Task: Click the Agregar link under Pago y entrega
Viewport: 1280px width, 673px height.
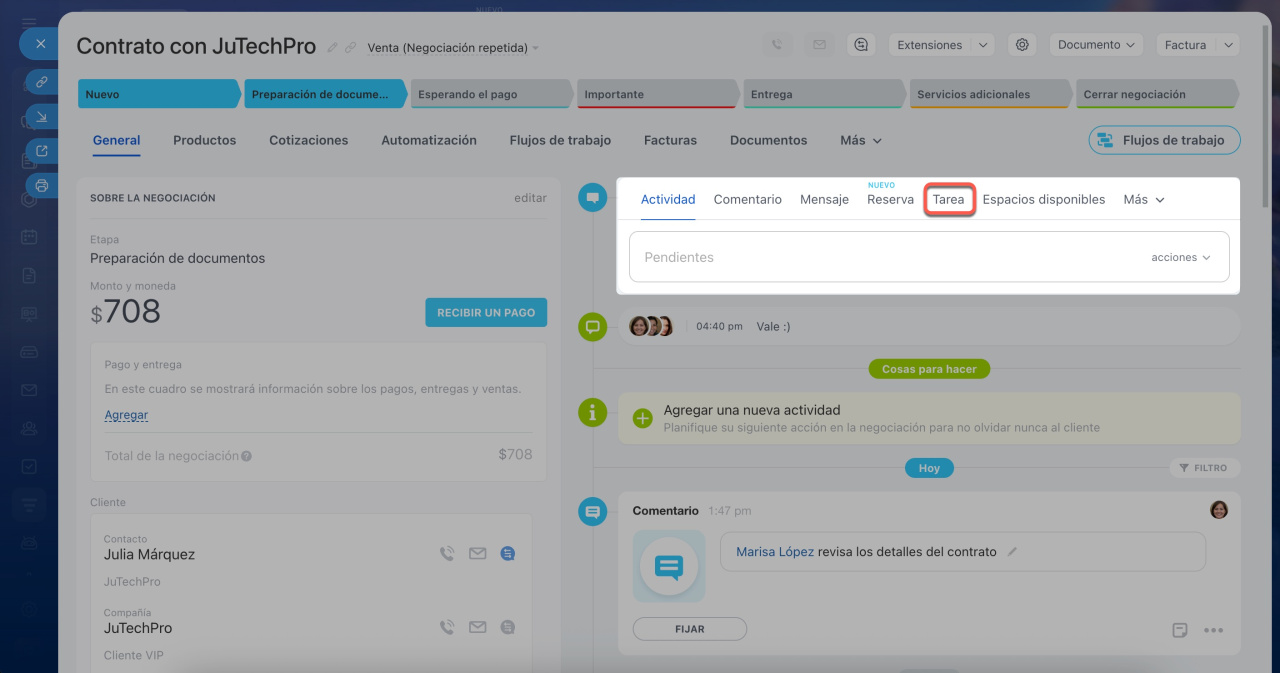Action: tap(126, 415)
